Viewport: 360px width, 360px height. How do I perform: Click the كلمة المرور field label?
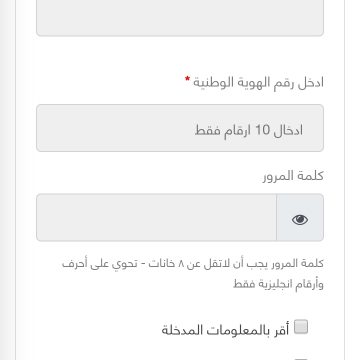pyautogui.click(x=293, y=176)
